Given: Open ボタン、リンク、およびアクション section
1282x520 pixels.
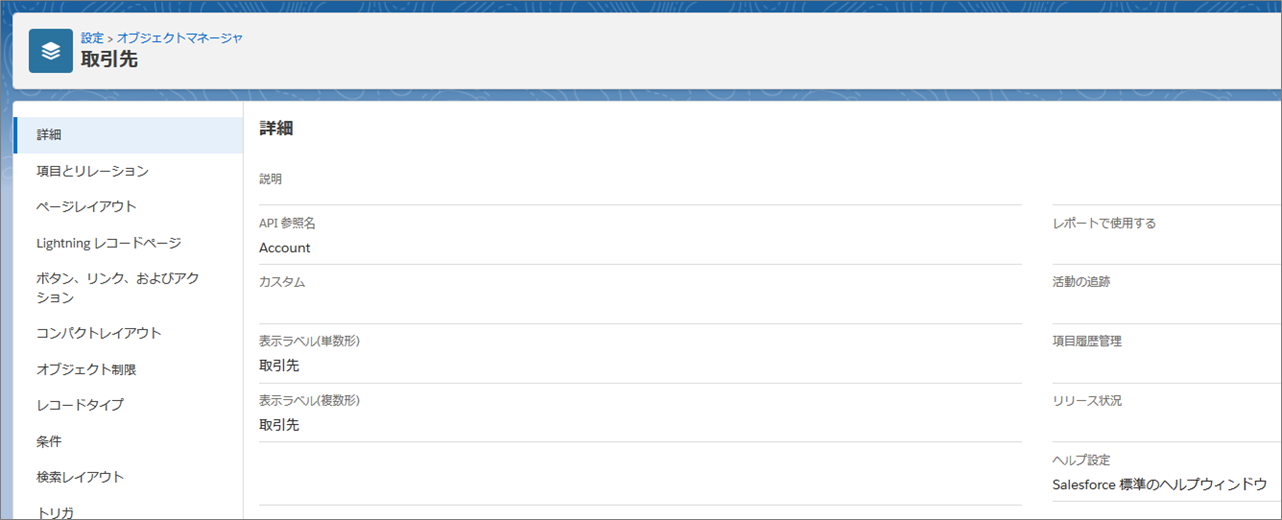Looking at the screenshot, I should [x=118, y=287].
